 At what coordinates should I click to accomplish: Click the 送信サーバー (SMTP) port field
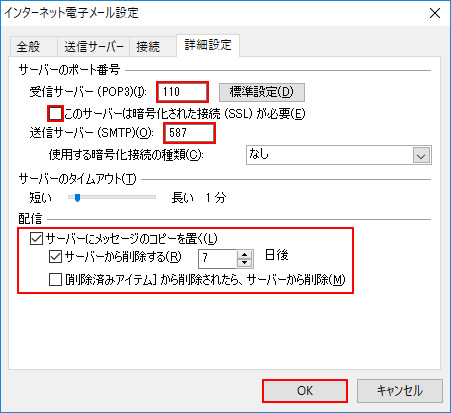(x=189, y=133)
